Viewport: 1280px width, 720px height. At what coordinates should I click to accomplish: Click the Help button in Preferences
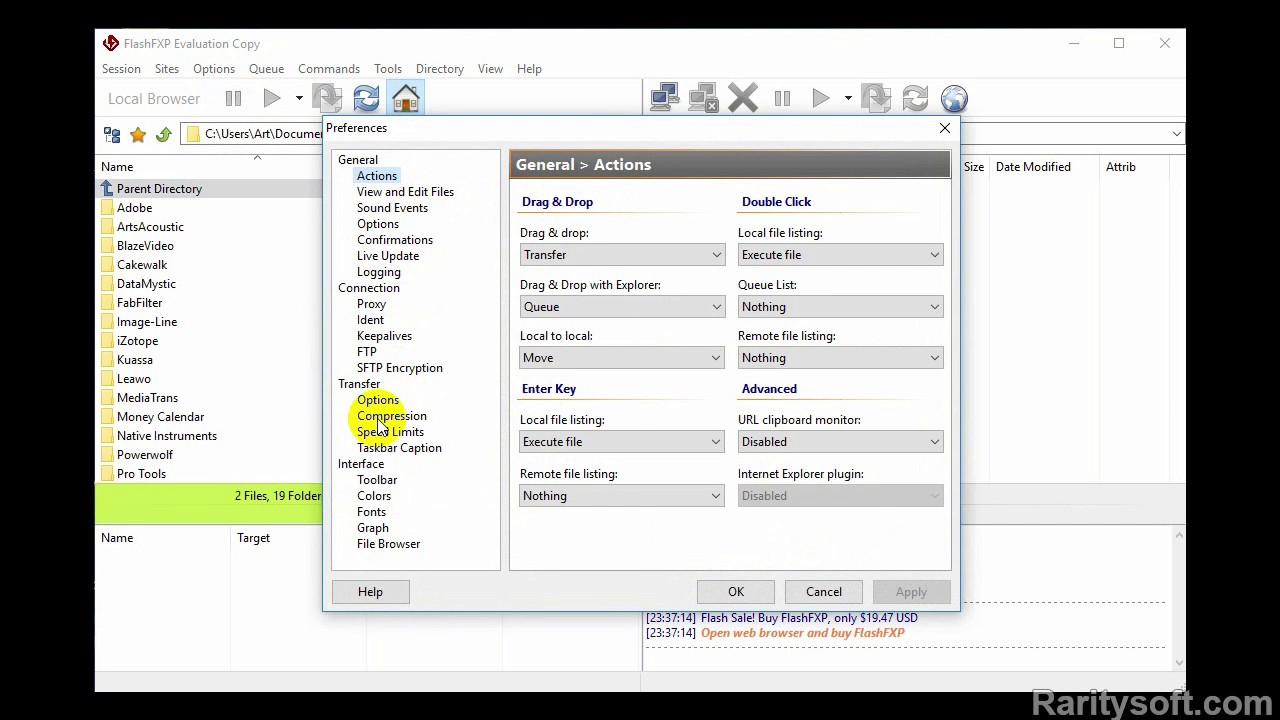(370, 592)
